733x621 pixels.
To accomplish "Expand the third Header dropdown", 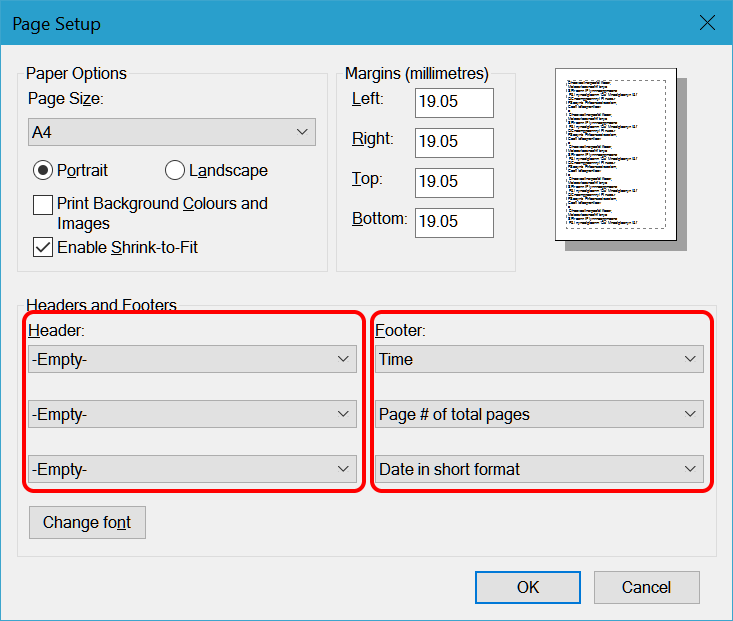I will pos(192,469).
